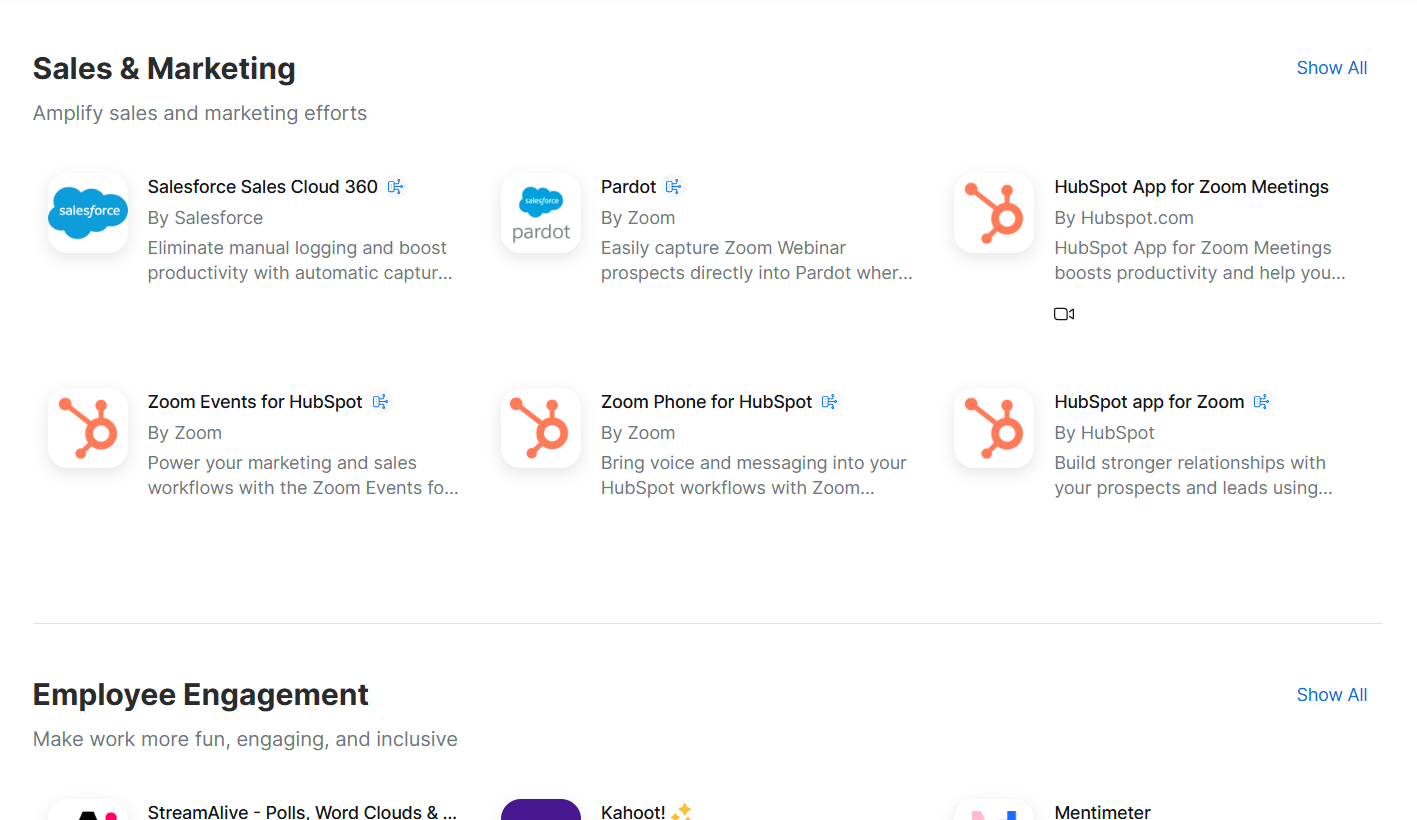Click the video camera badge under HubSpot App for Zoom Meetings
1417x820 pixels.
coord(1063,313)
